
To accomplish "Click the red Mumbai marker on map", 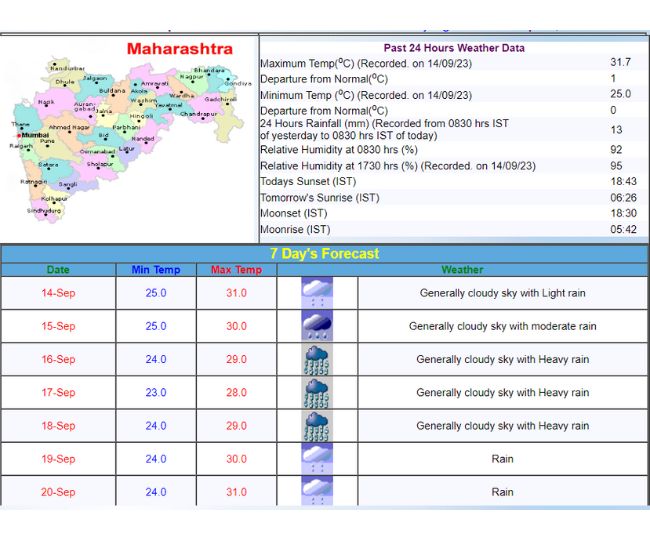I will tap(18, 135).
